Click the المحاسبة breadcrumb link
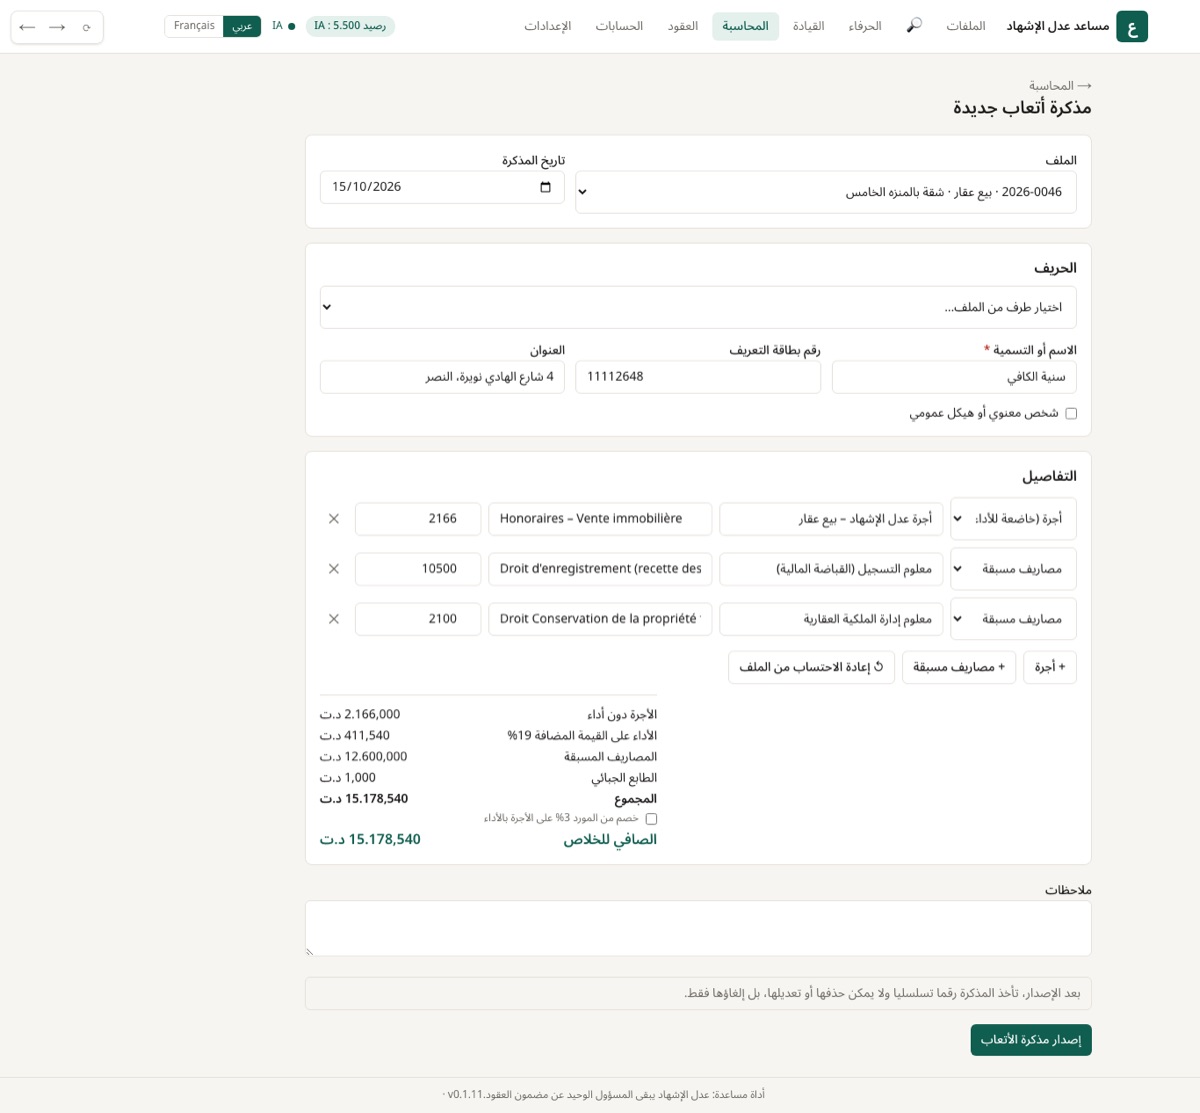This screenshot has width=1200, height=1113. click(x=1051, y=86)
